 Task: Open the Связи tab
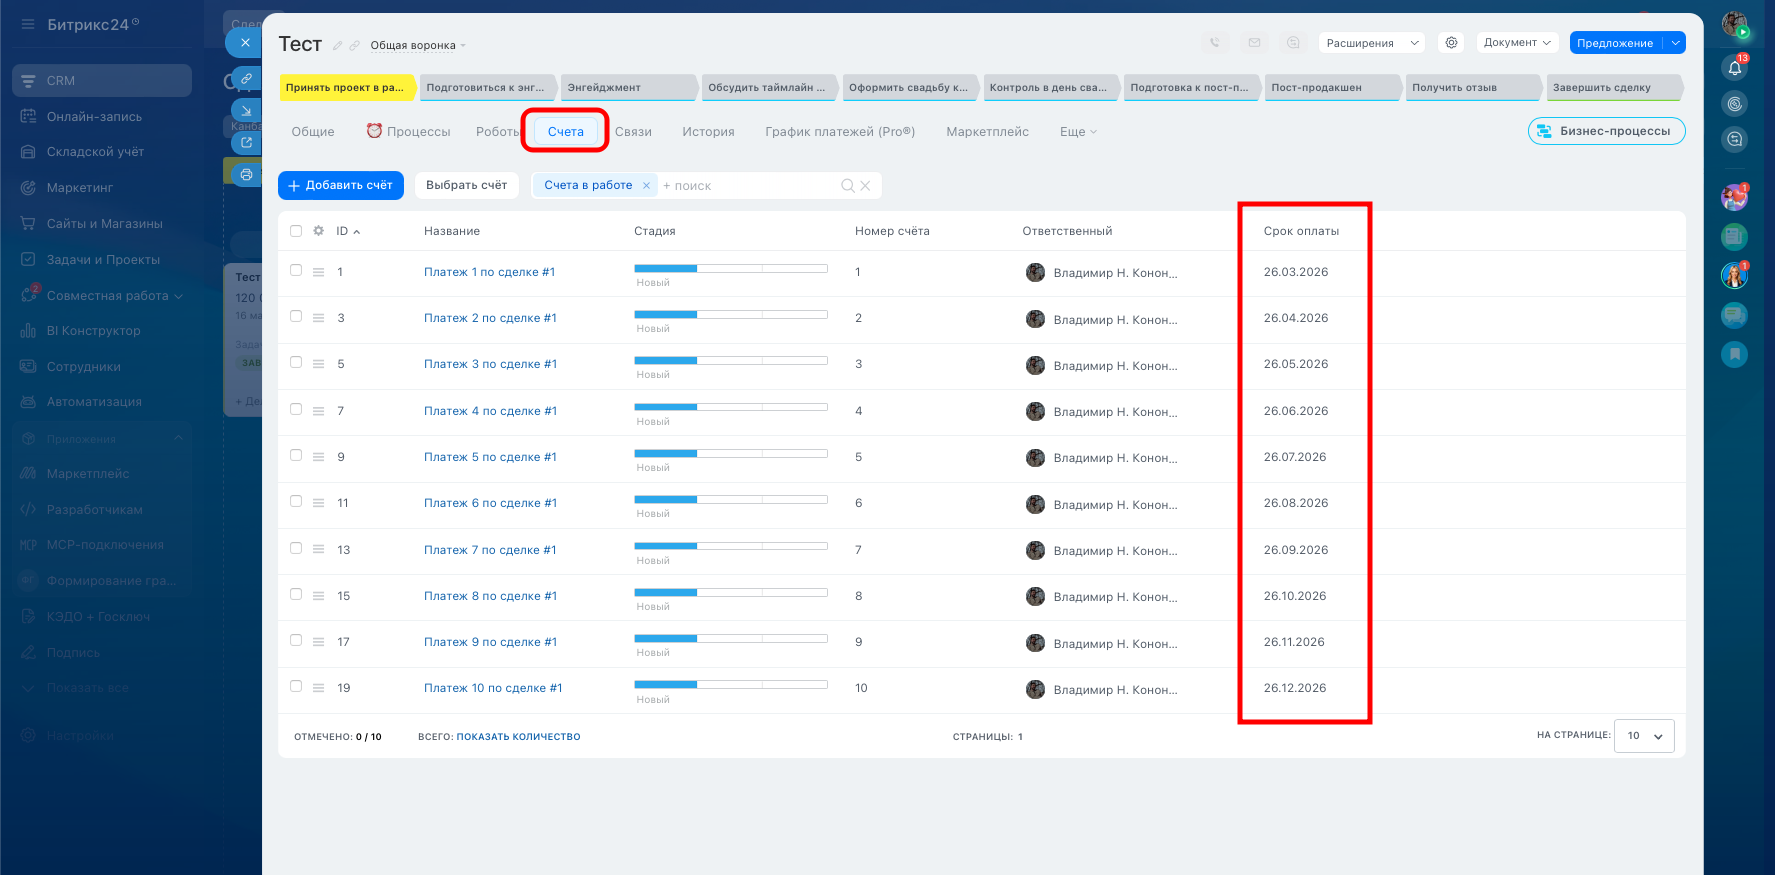click(633, 132)
